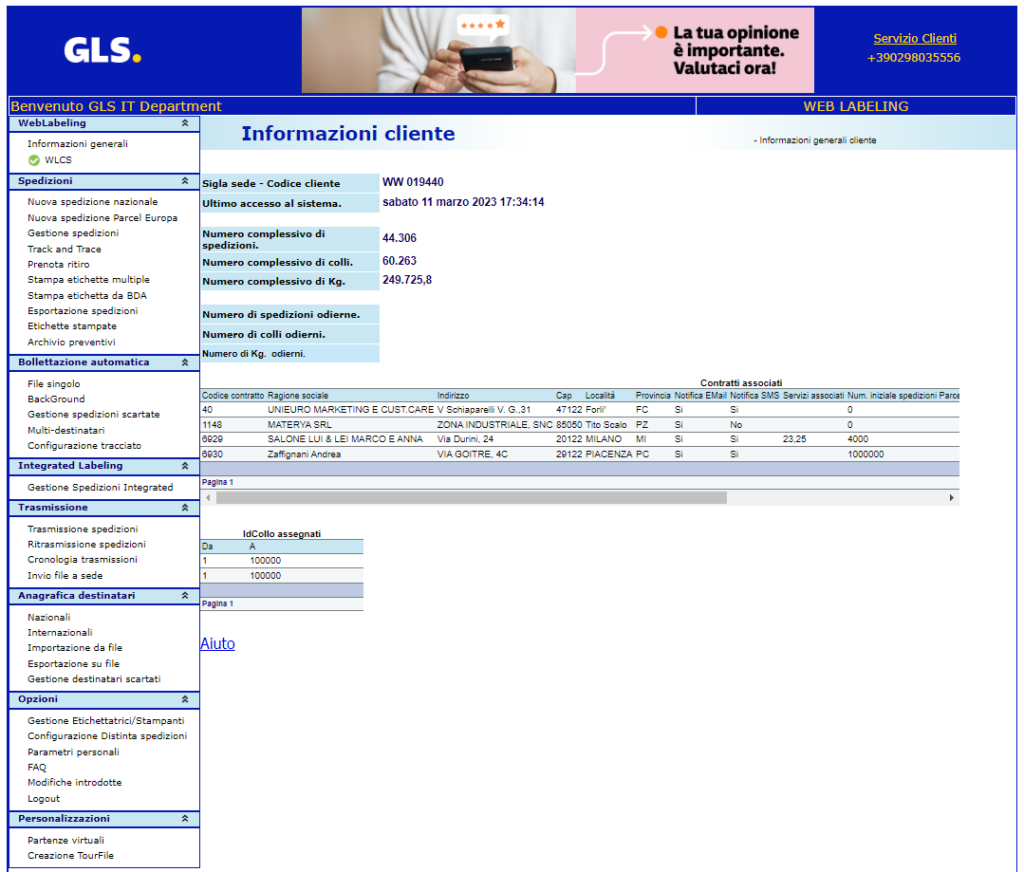Collapse the WebLabeling section chevron
1024x872 pixels.
click(x=184, y=123)
